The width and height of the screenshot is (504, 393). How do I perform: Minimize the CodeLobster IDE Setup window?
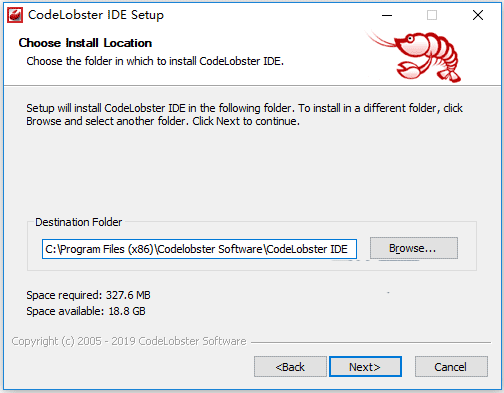[387, 15]
